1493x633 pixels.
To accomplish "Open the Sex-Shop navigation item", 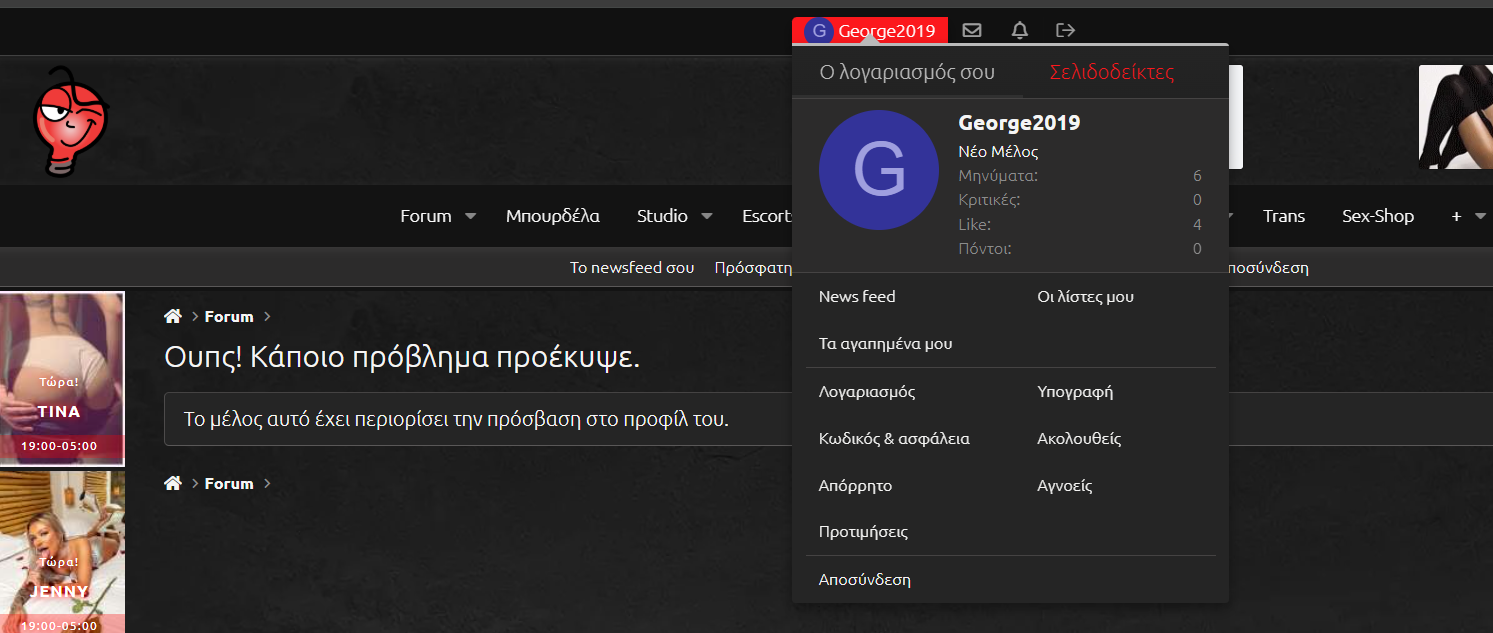I will 1377,216.
